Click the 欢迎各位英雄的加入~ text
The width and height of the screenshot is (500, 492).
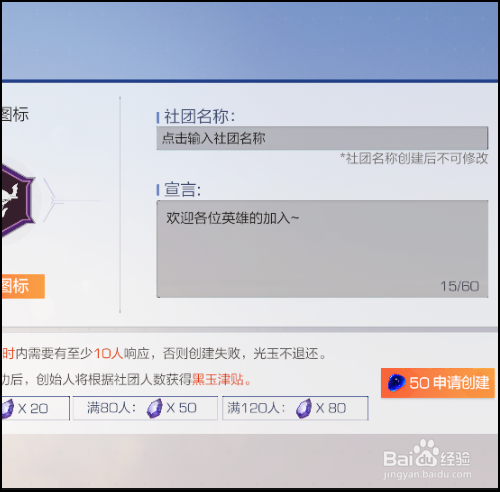click(x=233, y=218)
